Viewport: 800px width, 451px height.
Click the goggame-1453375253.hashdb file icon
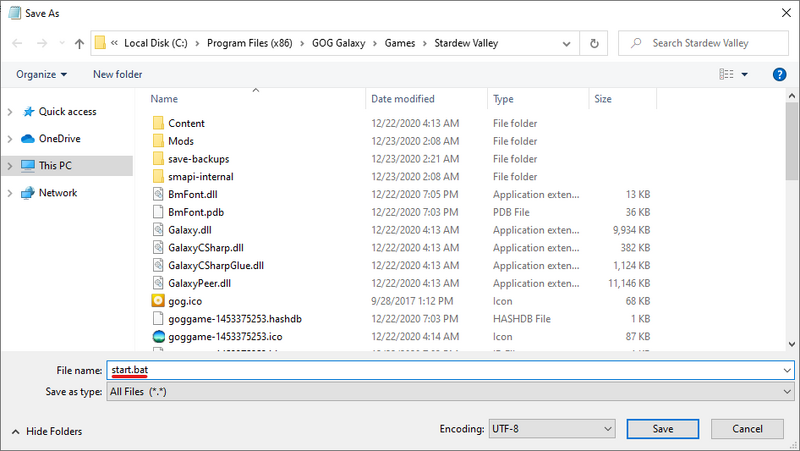click(x=158, y=319)
